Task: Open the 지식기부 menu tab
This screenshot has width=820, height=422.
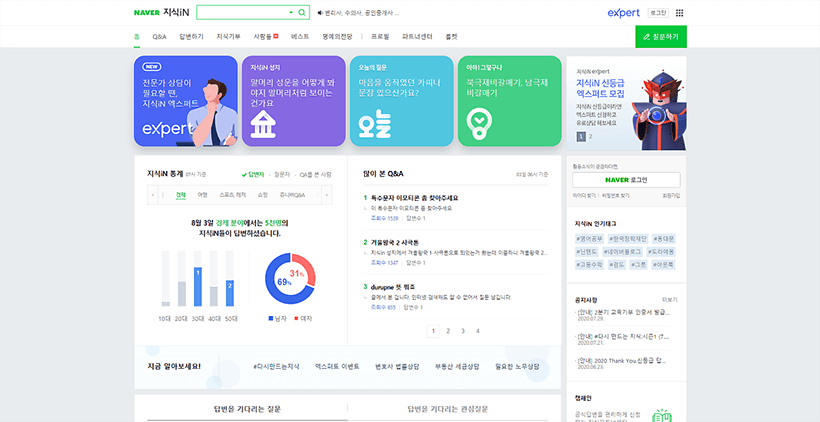Action: point(229,37)
